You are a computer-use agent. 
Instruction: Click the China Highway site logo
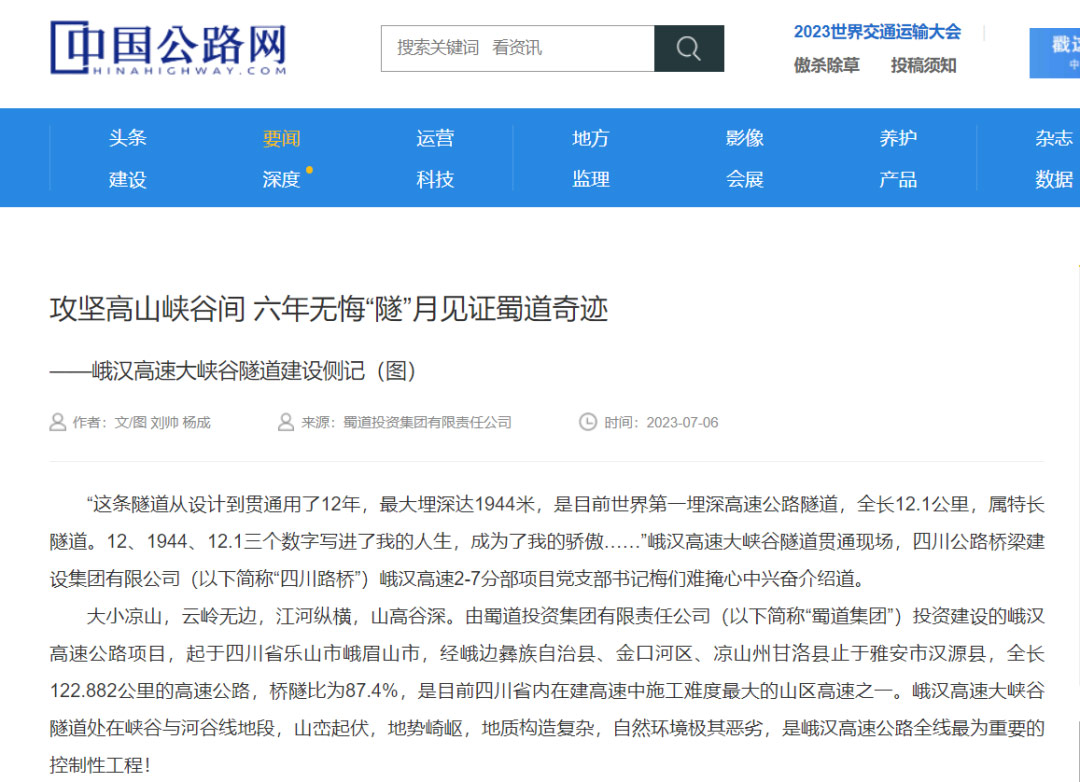pos(169,48)
